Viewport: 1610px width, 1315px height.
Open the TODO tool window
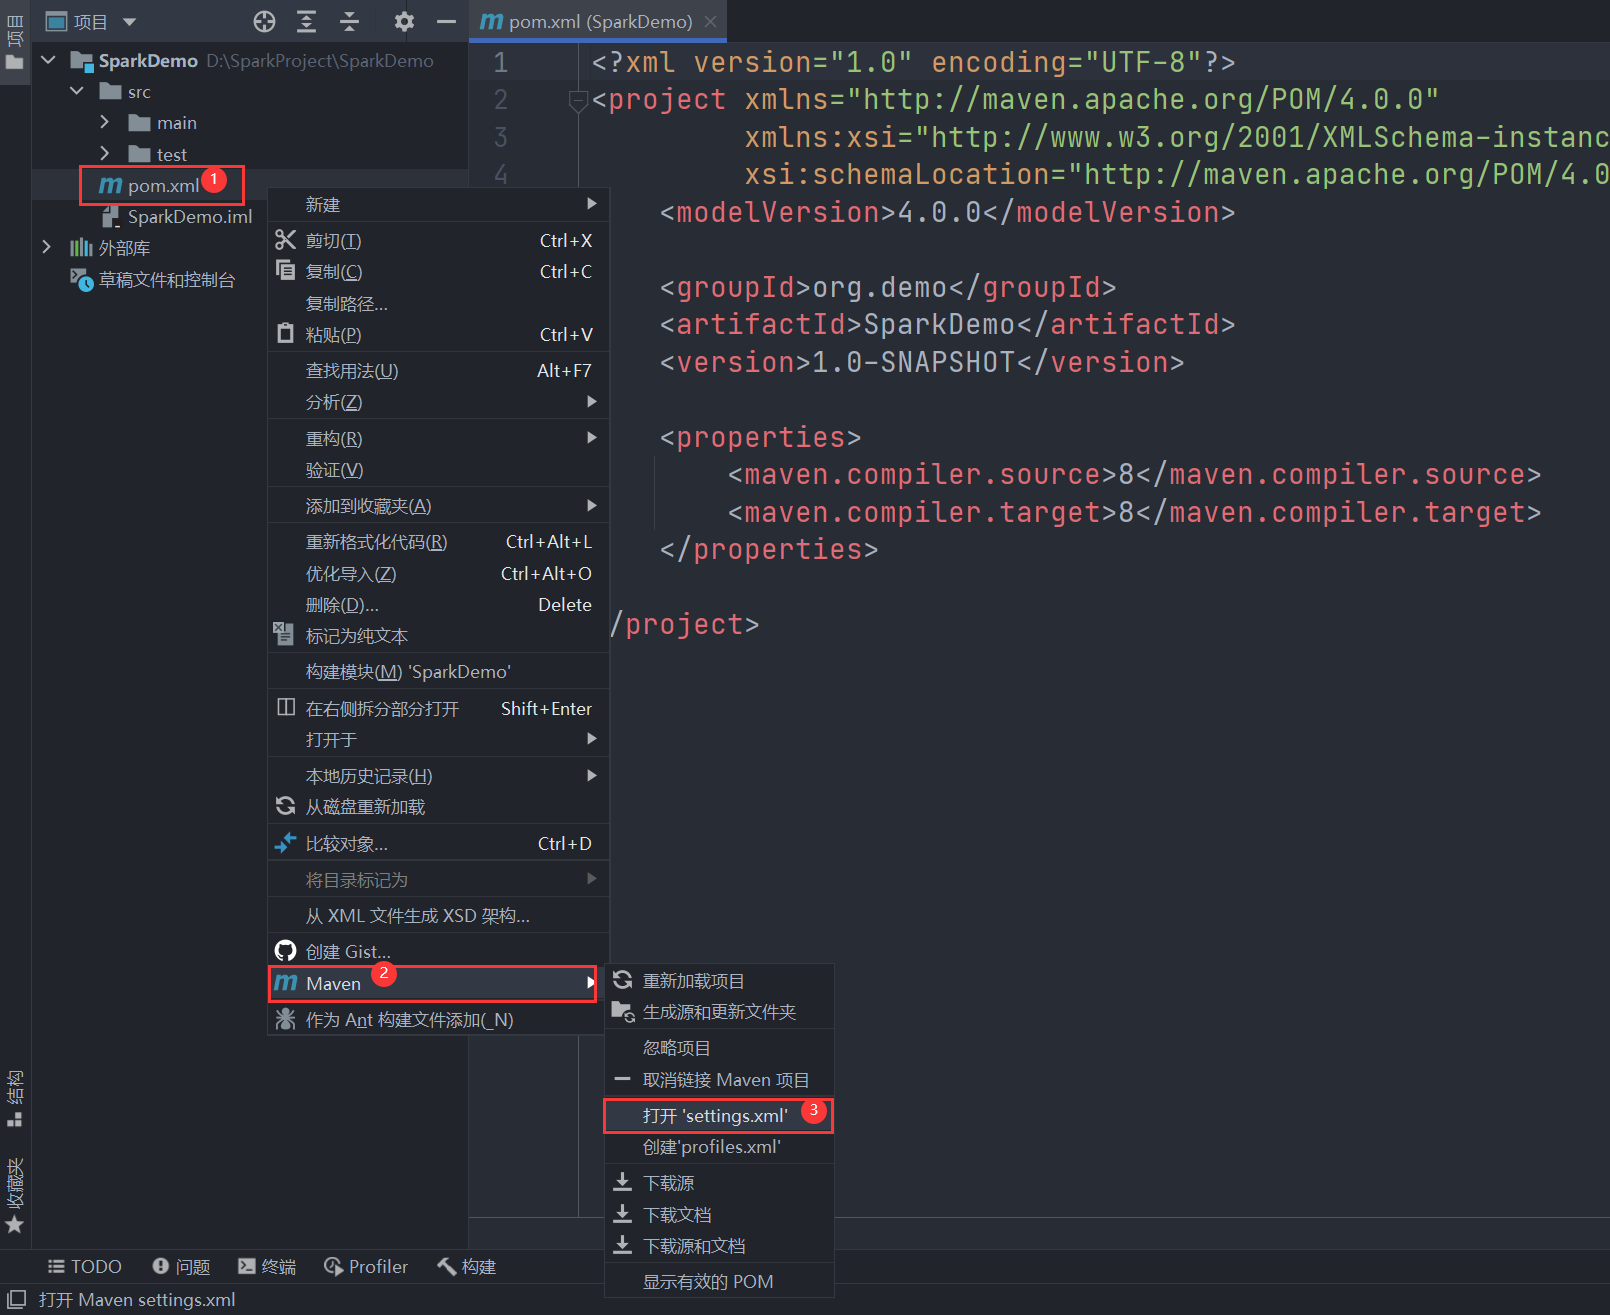85,1266
